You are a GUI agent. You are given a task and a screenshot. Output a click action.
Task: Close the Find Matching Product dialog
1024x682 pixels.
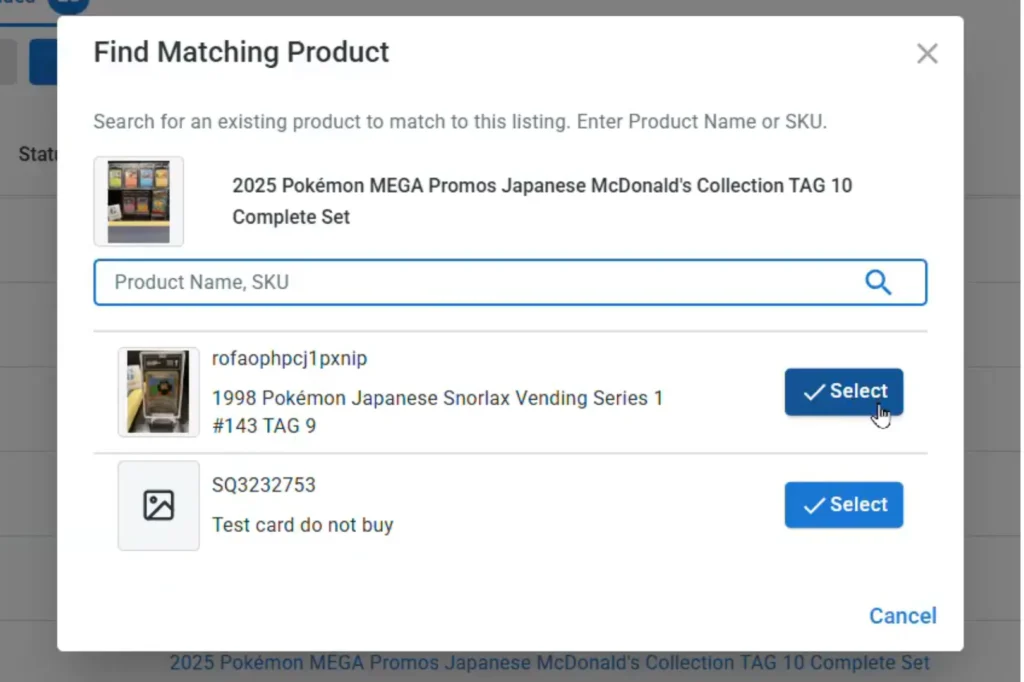[927, 54]
